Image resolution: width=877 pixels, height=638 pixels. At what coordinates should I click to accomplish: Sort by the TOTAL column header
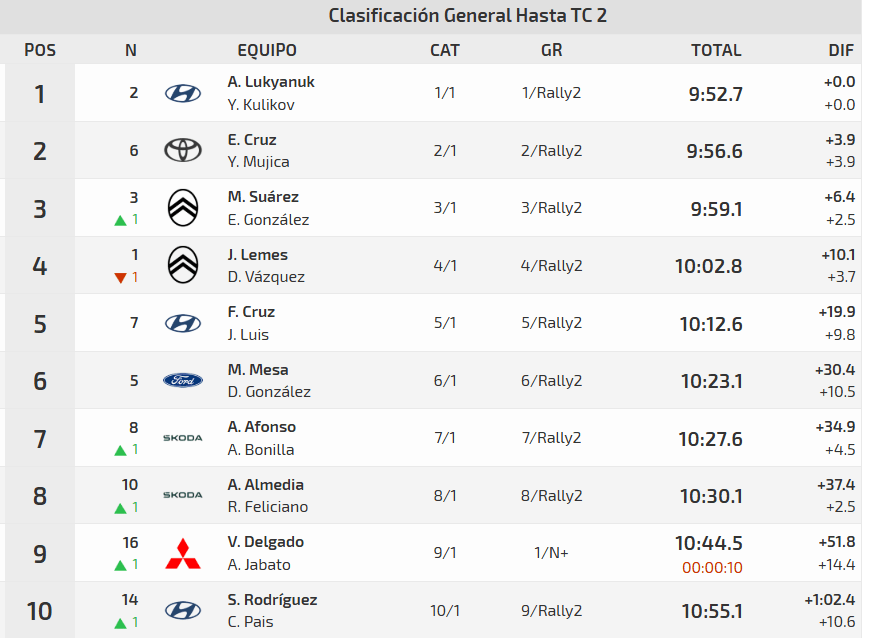pos(716,50)
